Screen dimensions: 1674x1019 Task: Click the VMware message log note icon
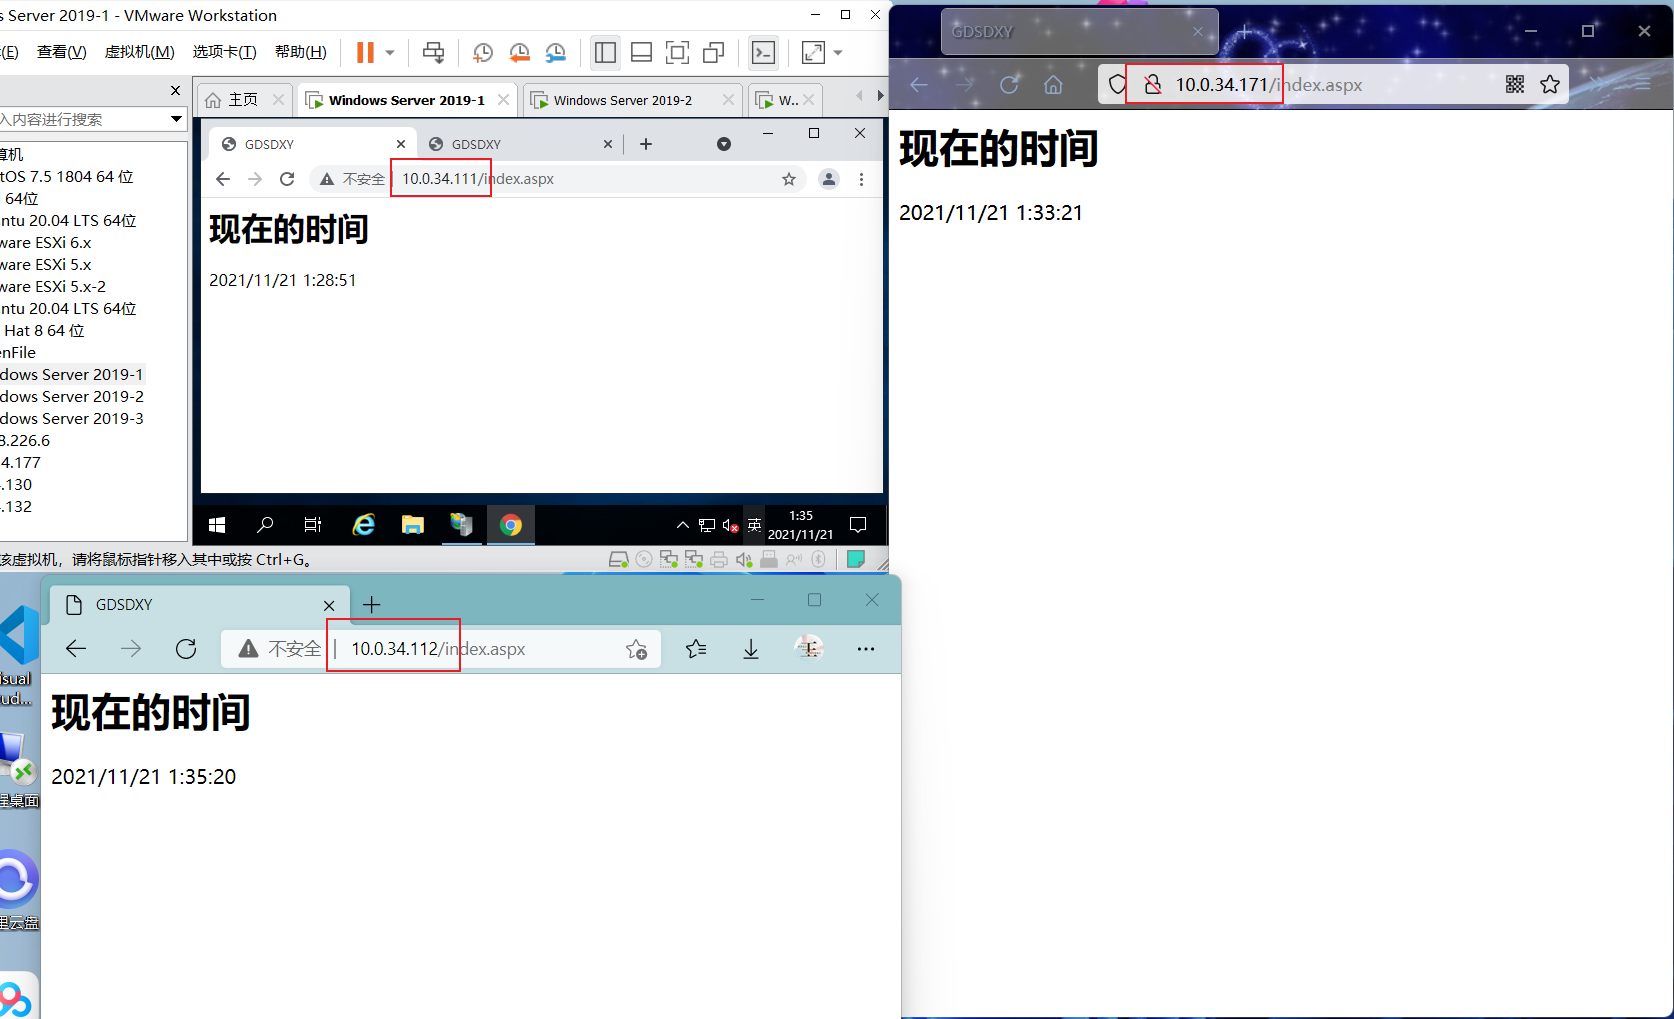[x=856, y=559]
